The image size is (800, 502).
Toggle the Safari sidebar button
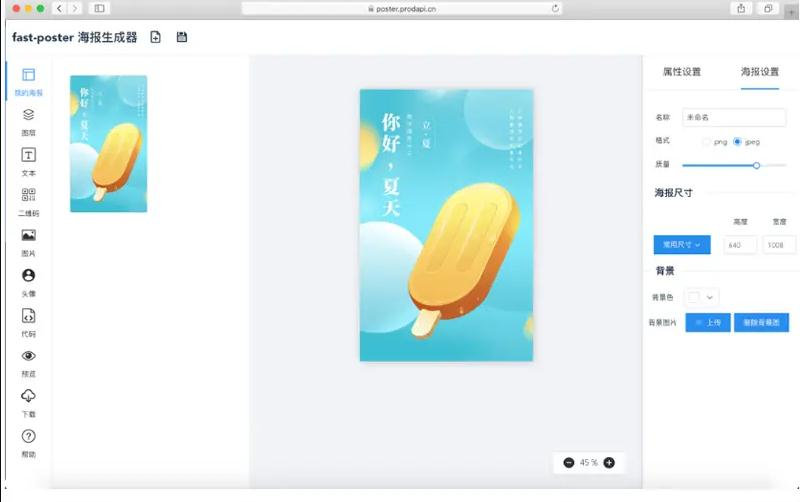99,8
